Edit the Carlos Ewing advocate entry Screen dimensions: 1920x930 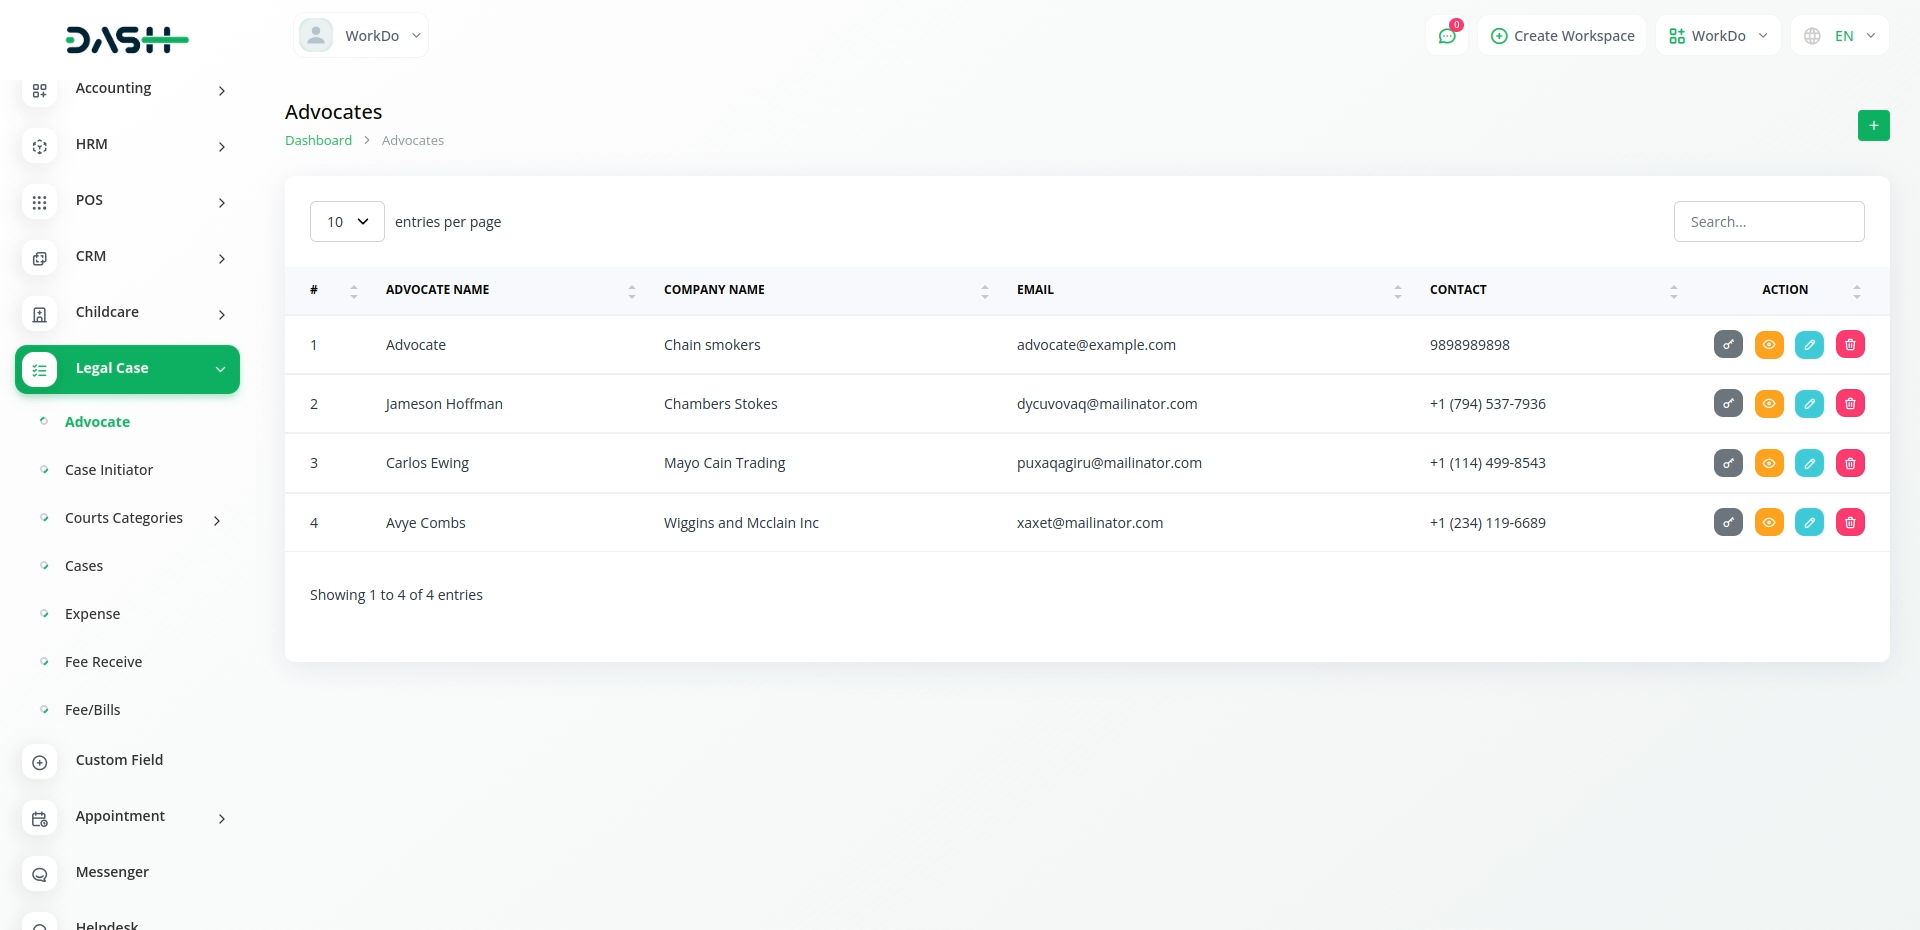tap(1809, 463)
